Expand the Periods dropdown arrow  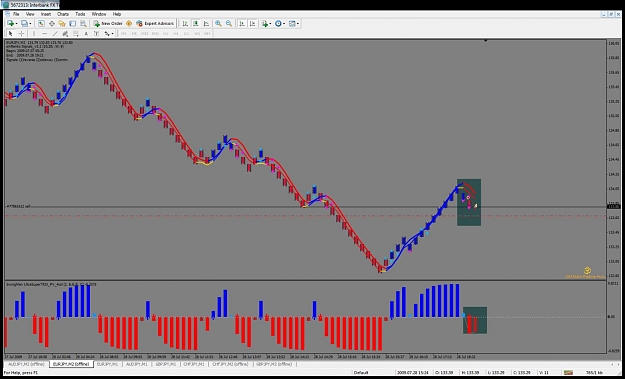[284, 24]
